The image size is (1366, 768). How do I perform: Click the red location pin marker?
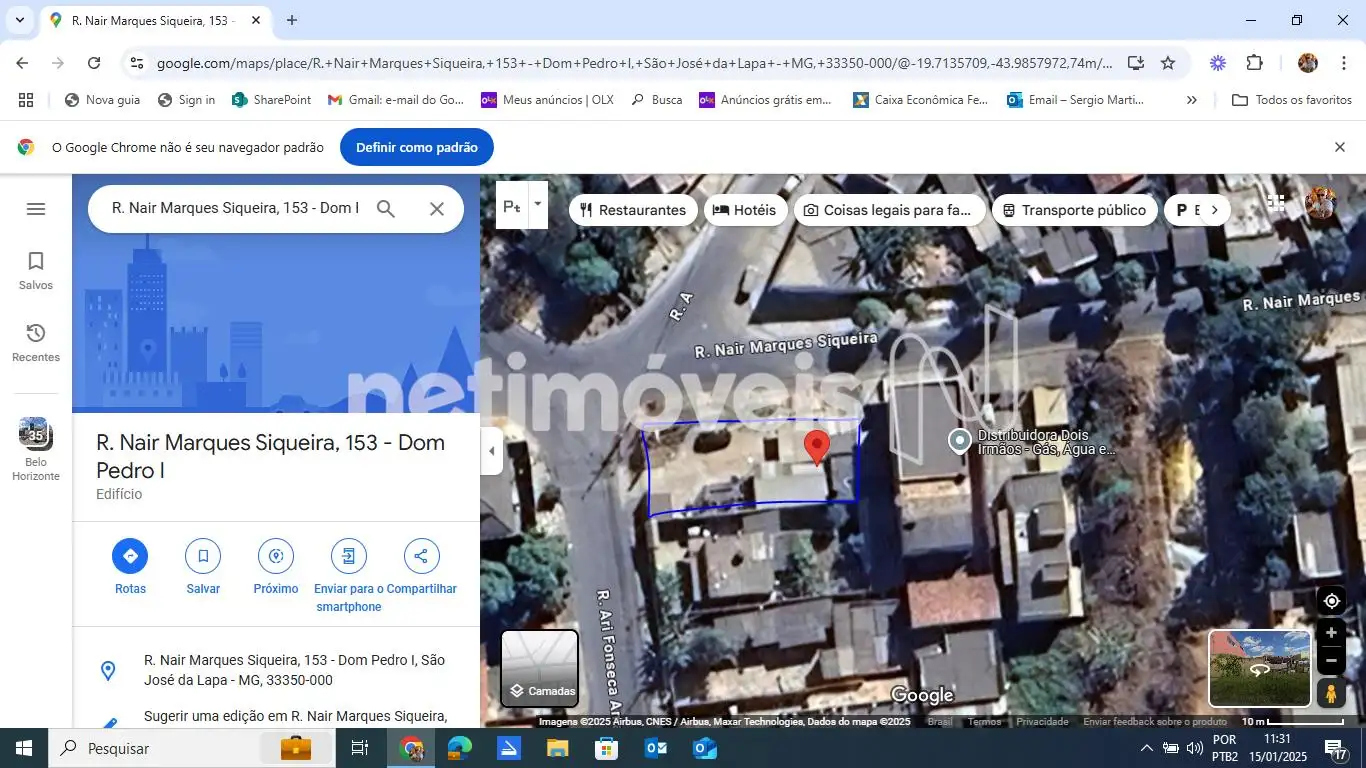pos(817,447)
